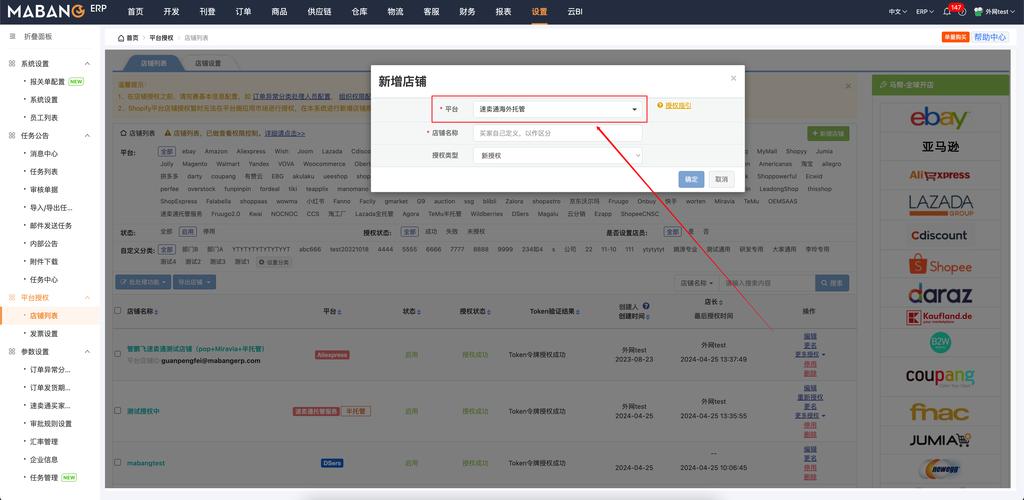The width and height of the screenshot is (1024, 500).
Task: Click the orange 单量购买 button
Action: point(955,37)
